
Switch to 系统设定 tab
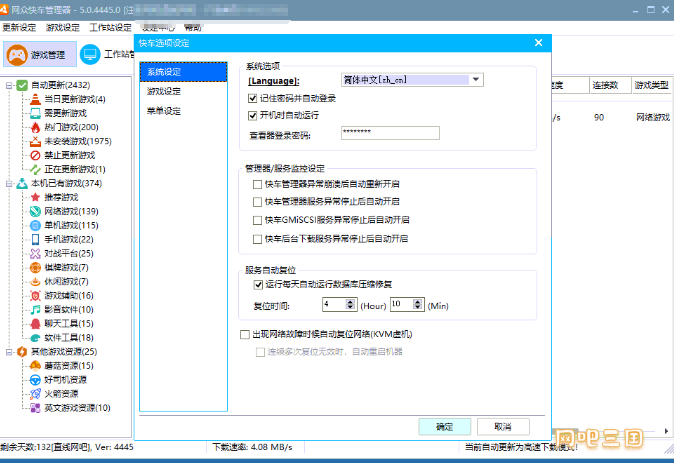click(x=184, y=72)
